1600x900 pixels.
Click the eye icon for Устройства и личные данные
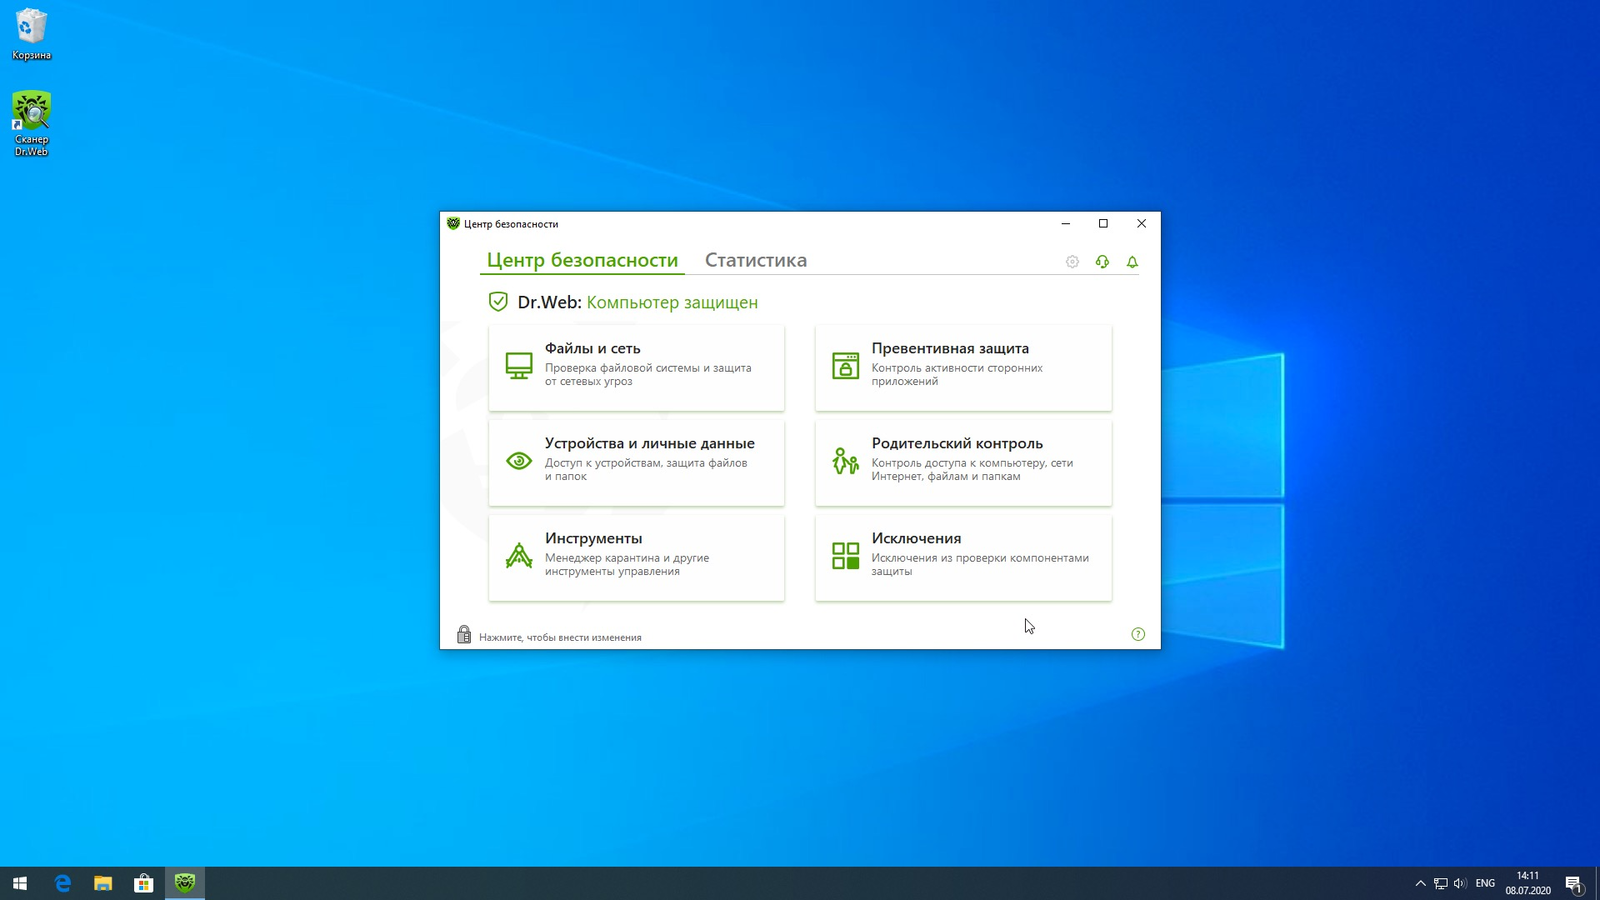pyautogui.click(x=519, y=460)
